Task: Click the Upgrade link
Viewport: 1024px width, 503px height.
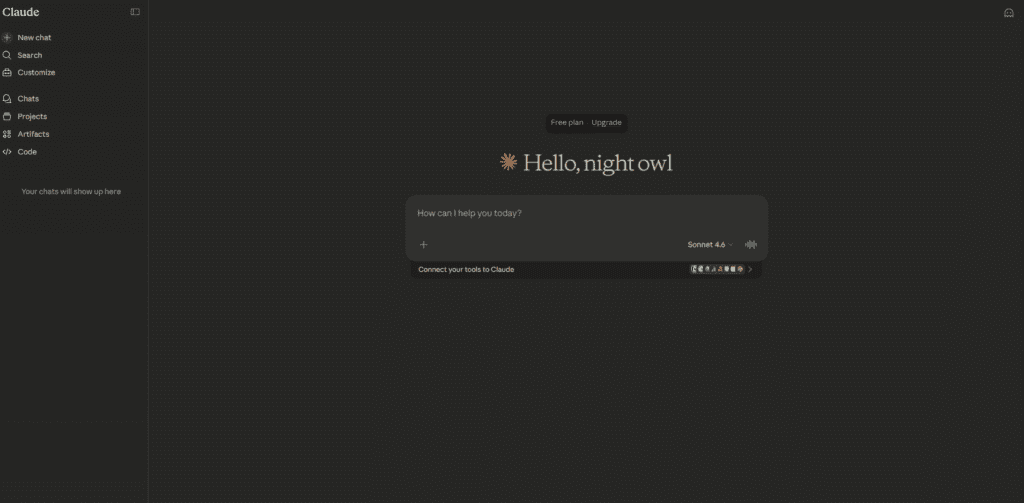Action: click(606, 123)
